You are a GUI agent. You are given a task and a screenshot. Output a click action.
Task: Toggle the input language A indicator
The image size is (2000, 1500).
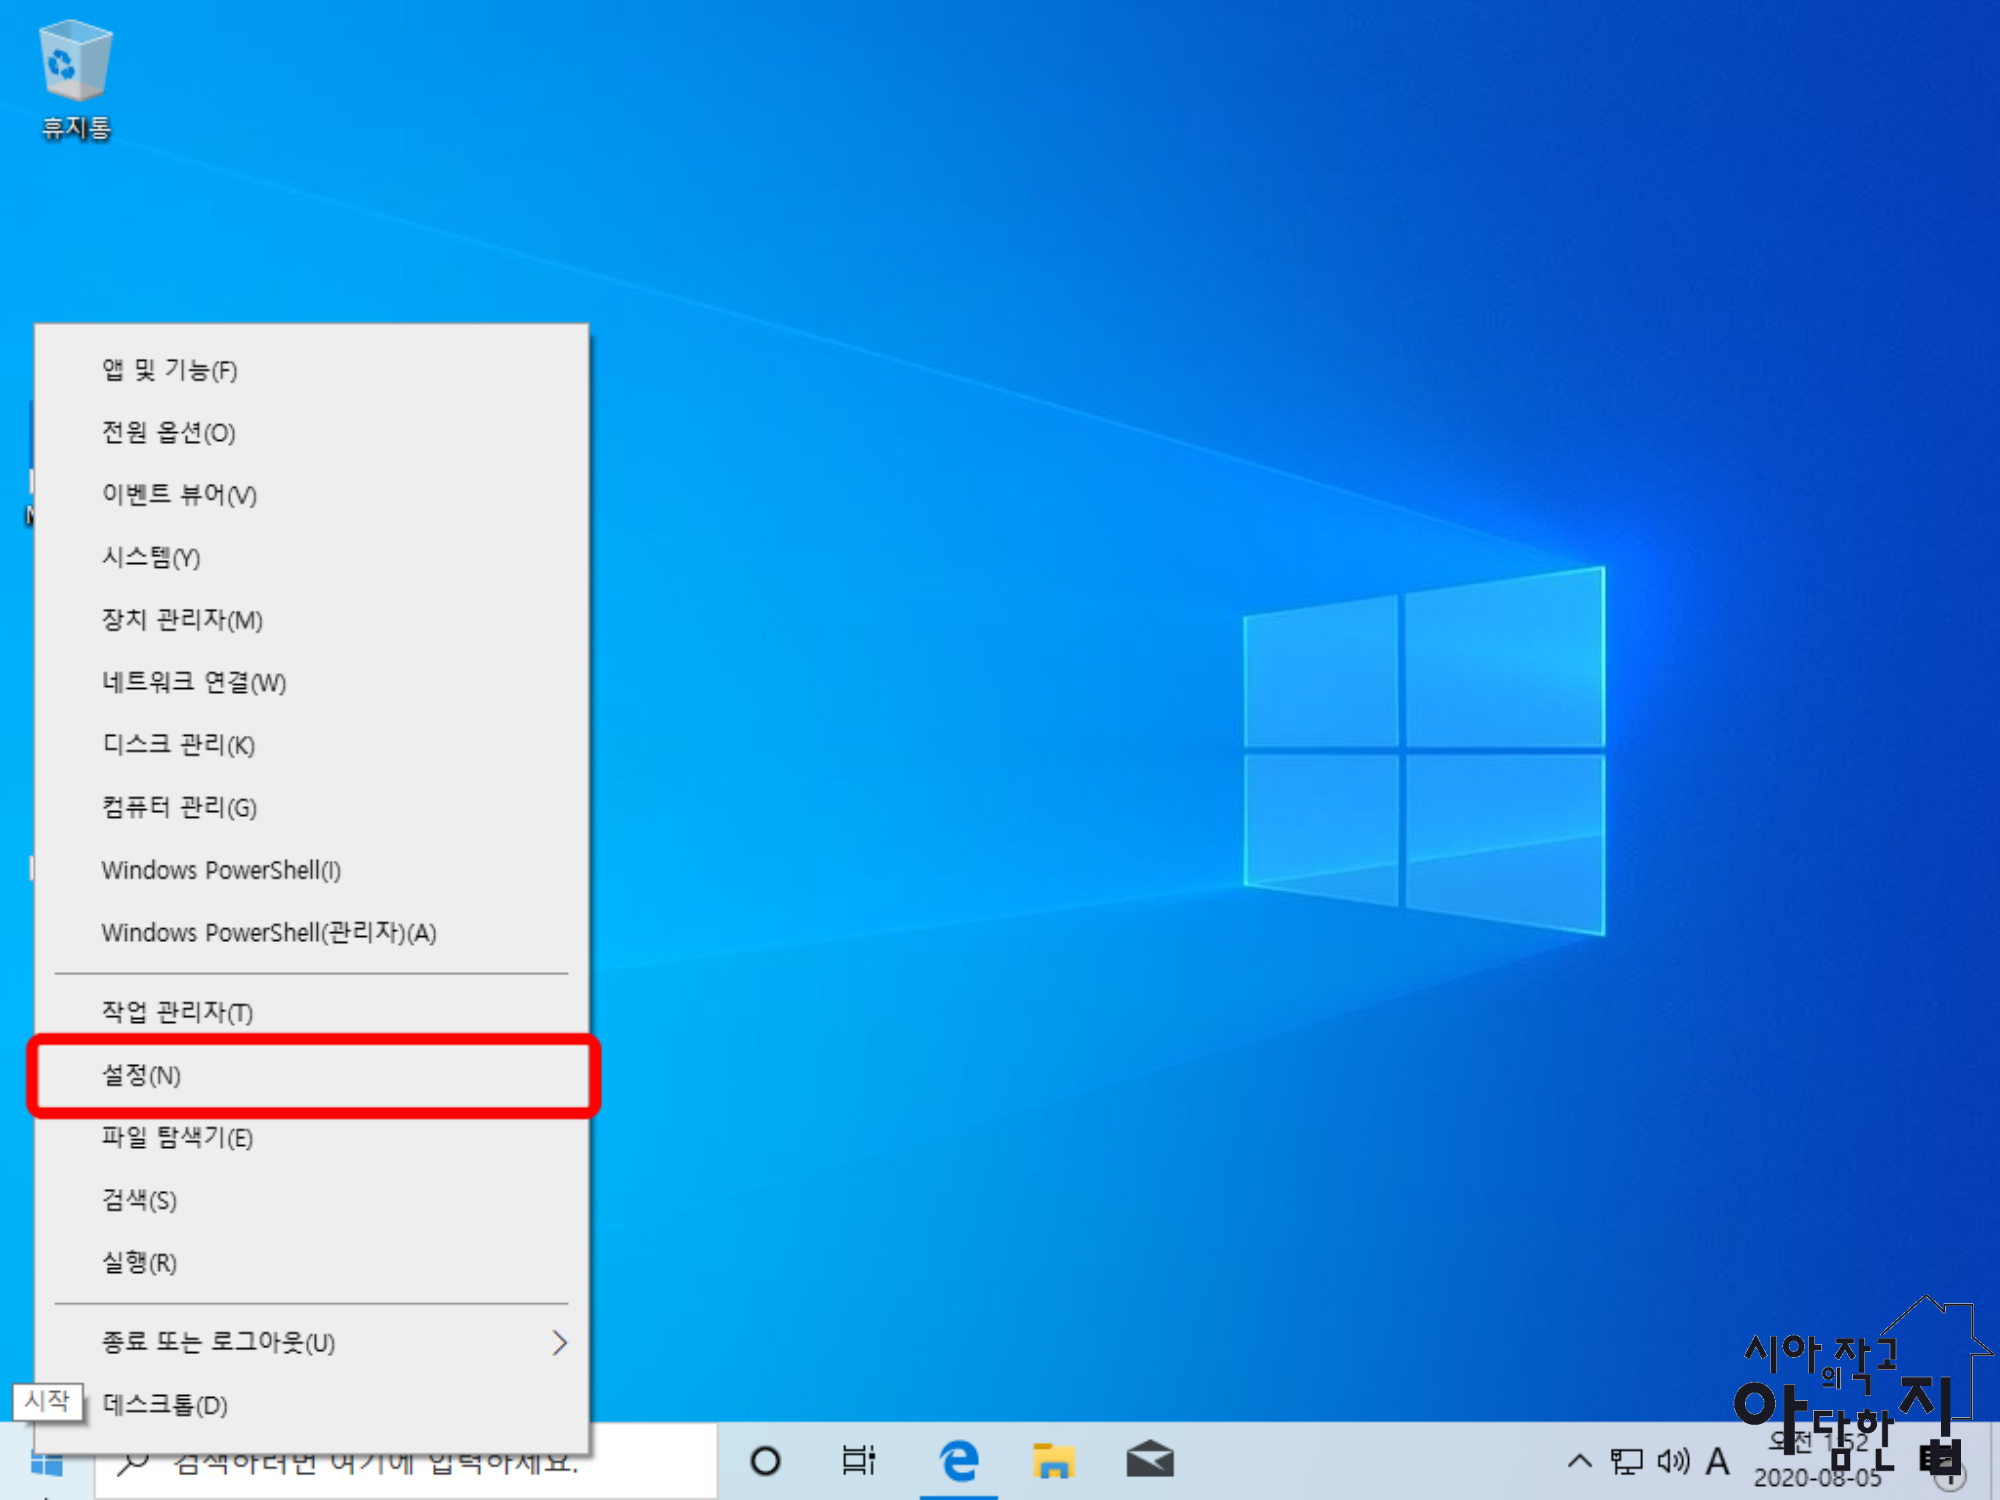(1718, 1462)
